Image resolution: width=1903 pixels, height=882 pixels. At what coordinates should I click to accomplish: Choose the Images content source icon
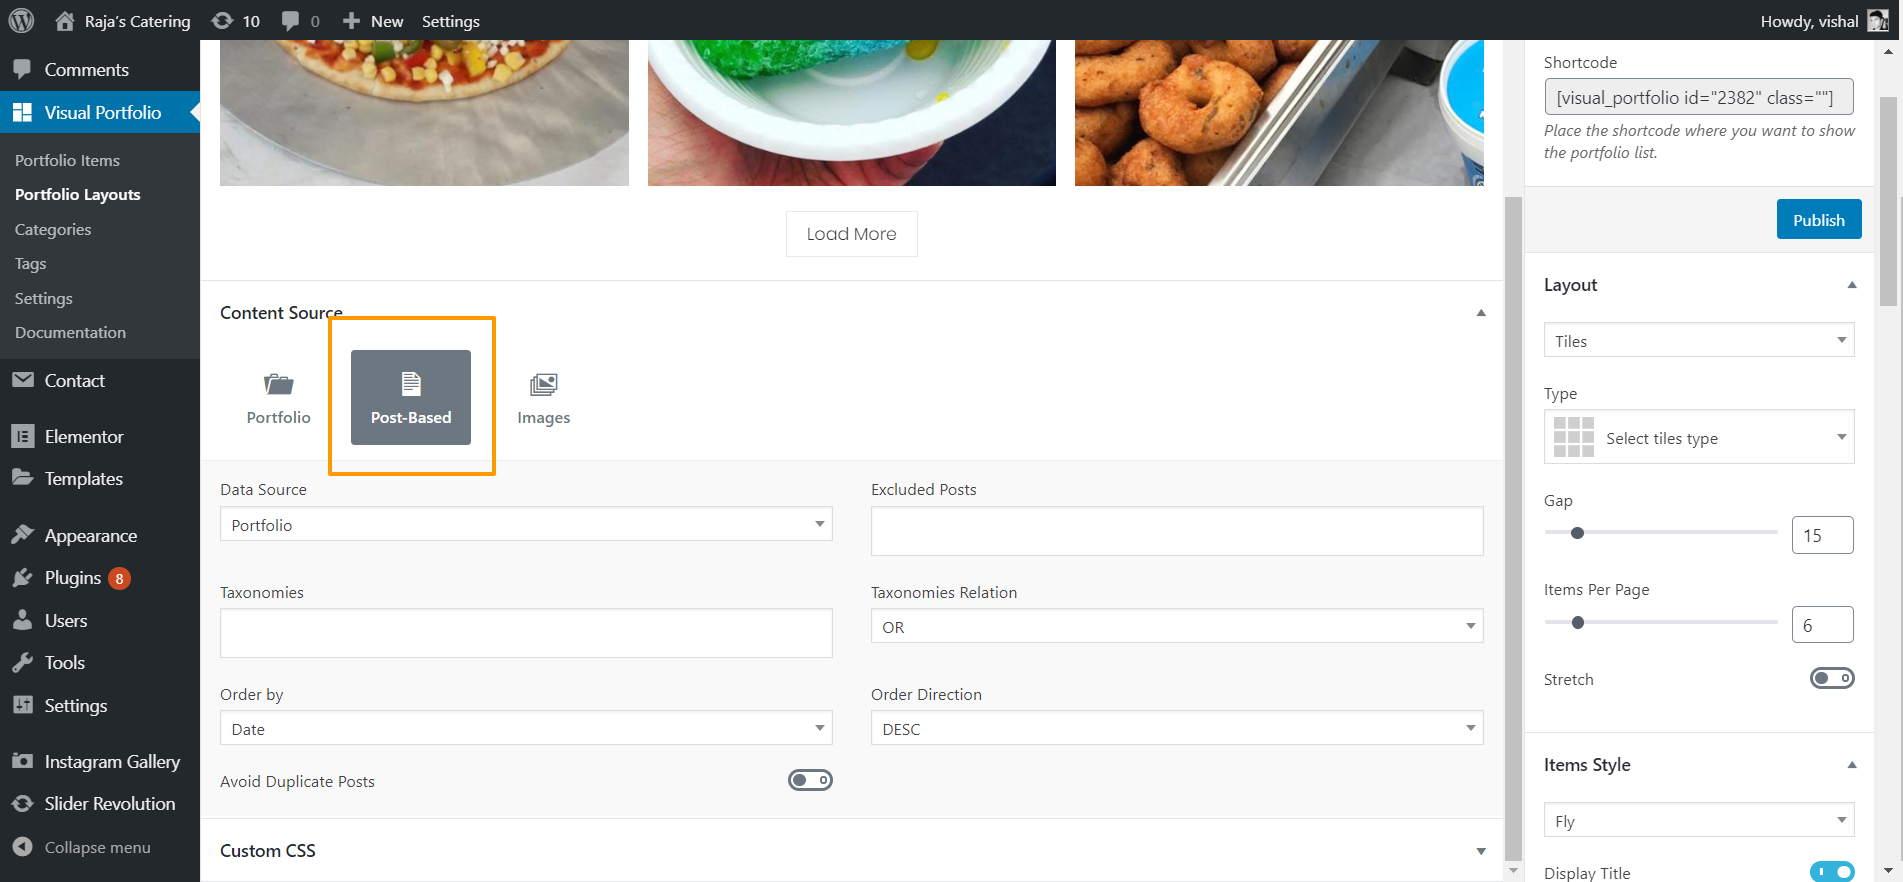[x=543, y=384]
